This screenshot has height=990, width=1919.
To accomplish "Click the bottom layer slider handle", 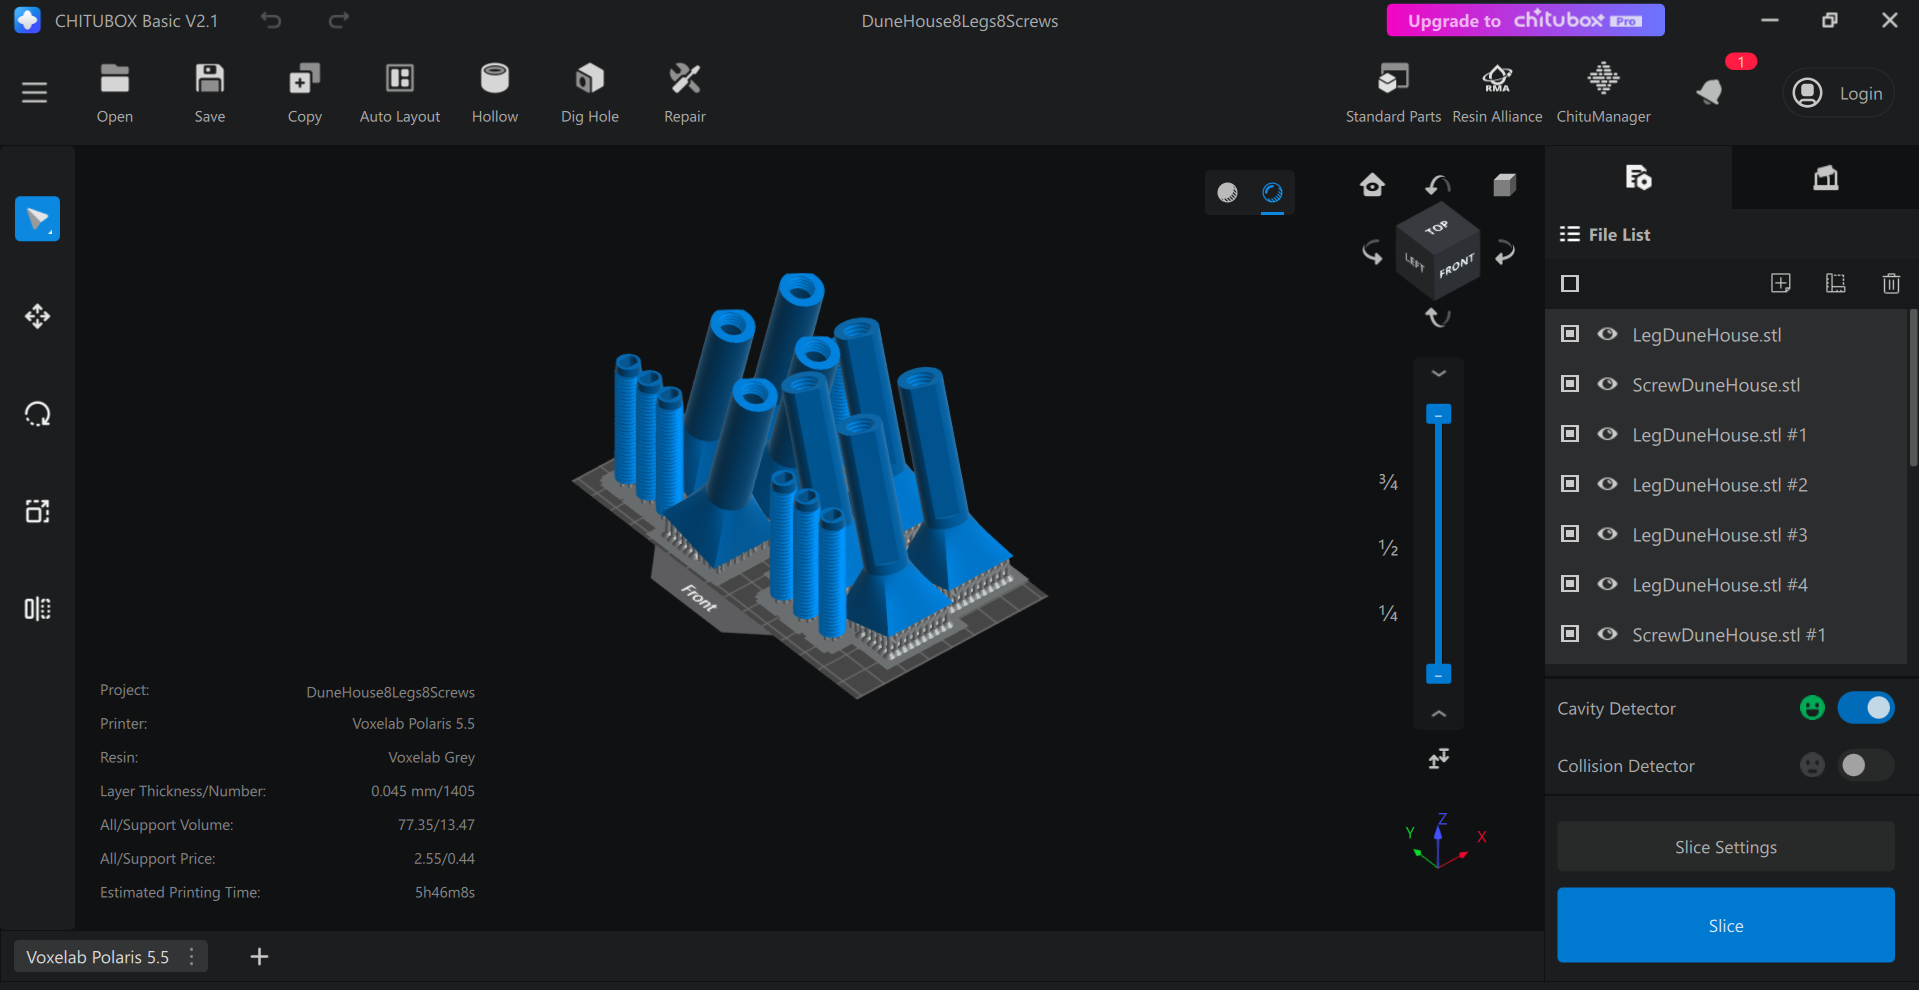I will coord(1438,674).
